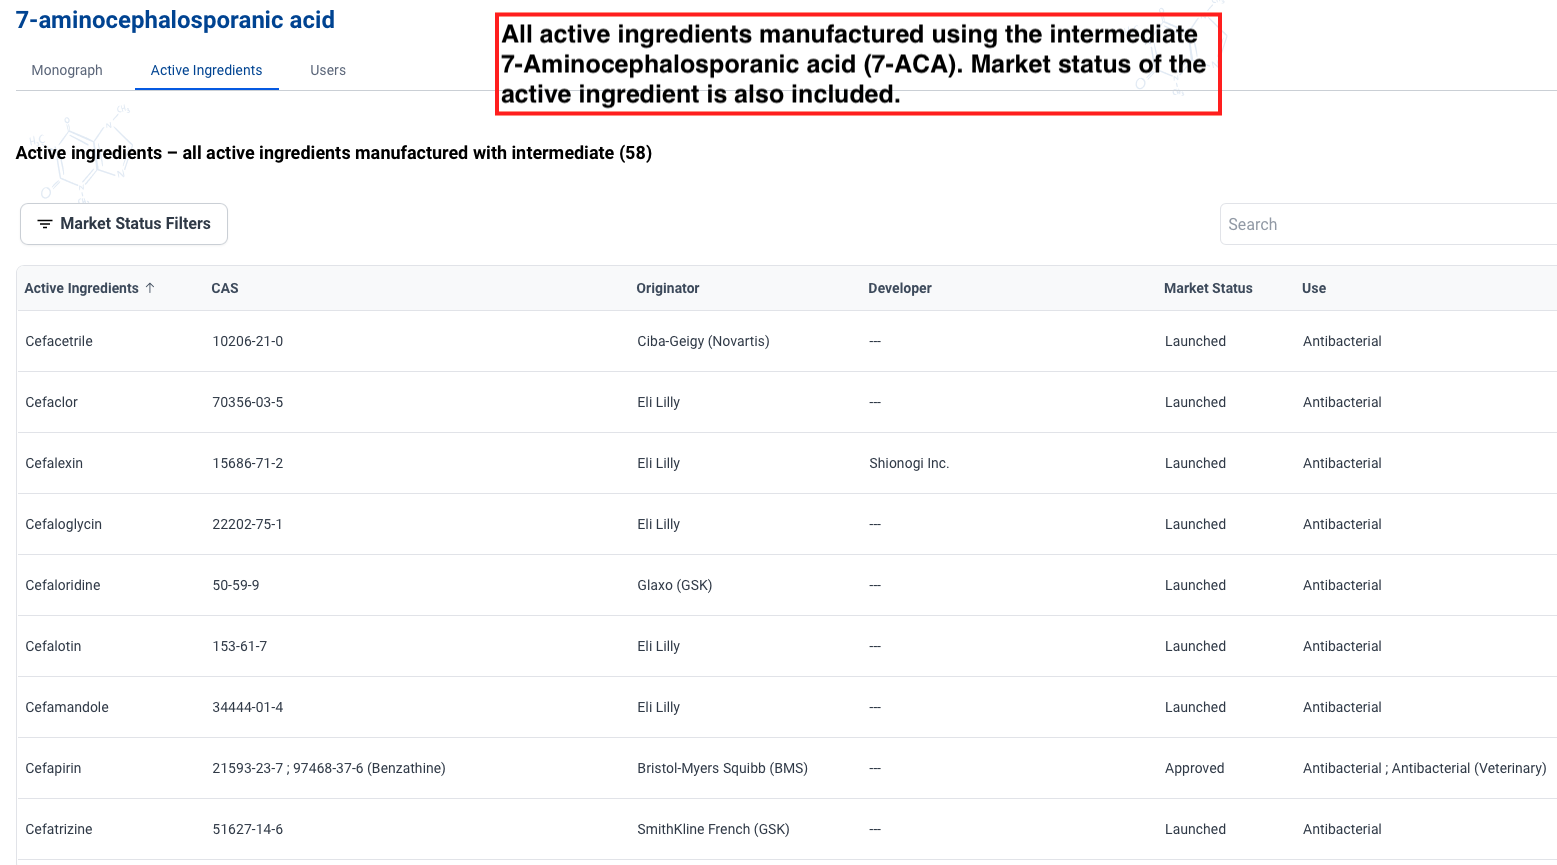This screenshot has width=1557, height=865.
Task: Open the Cefacetrile ingredient row
Action: click(x=59, y=341)
